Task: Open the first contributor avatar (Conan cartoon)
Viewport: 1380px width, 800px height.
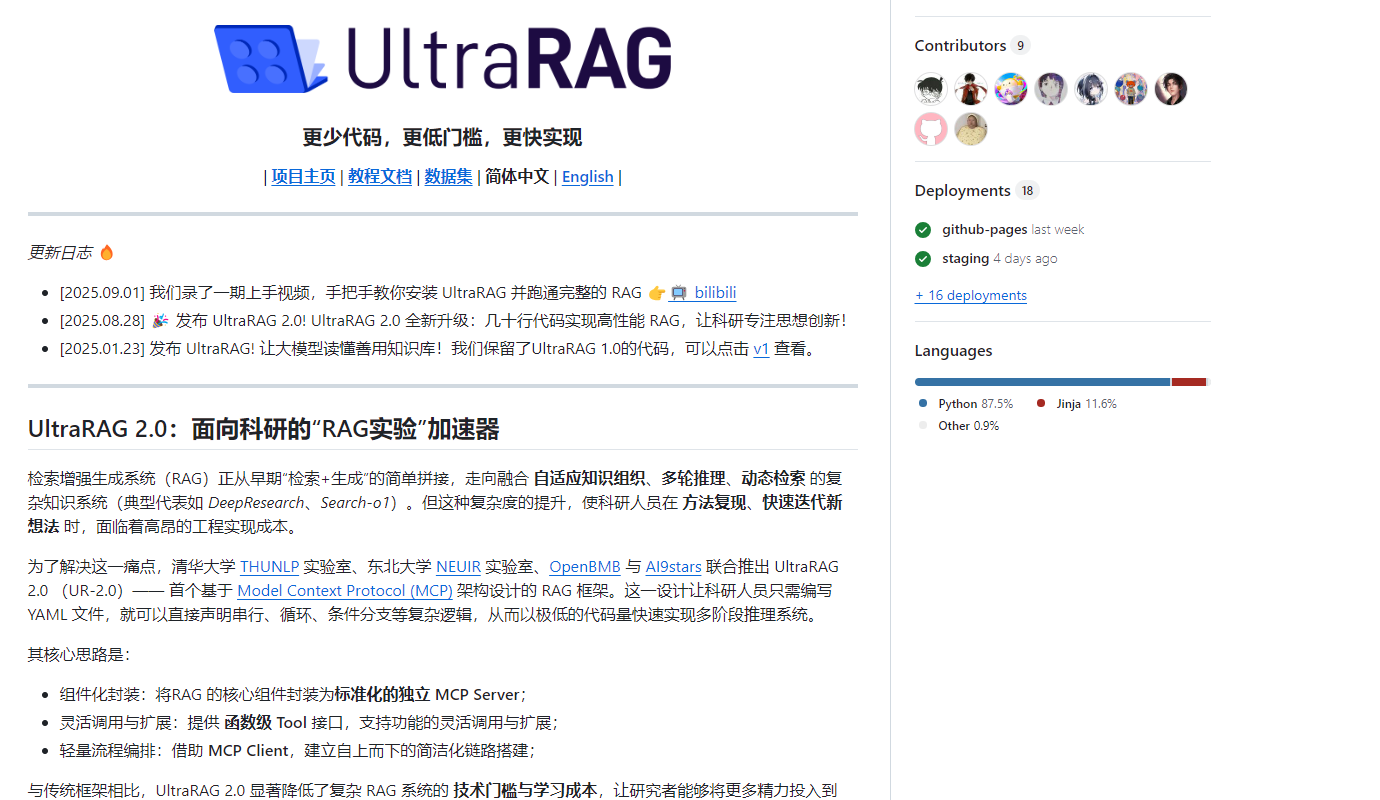Action: point(930,88)
